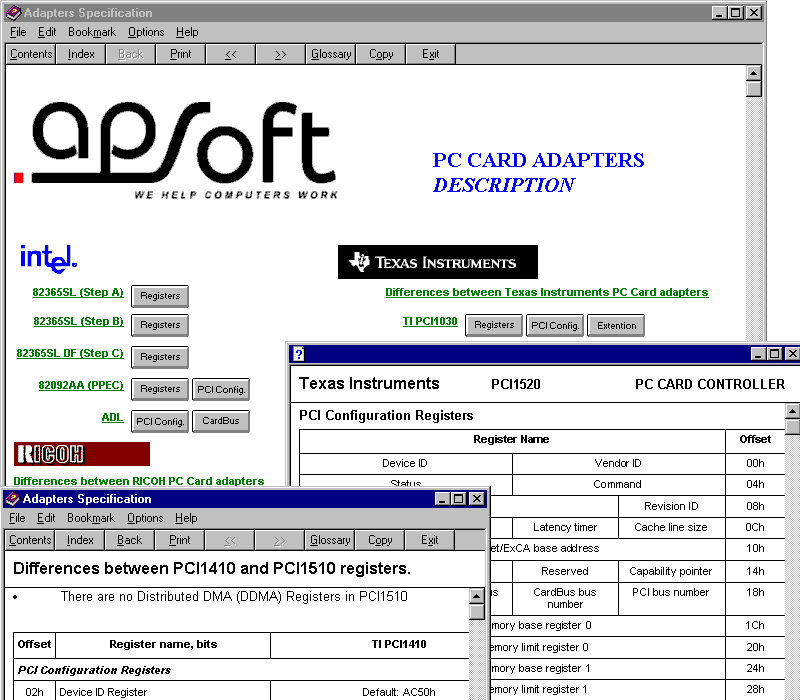This screenshot has width=800, height=700.
Task: Open the 82365SL (Step A) link
Action: [78, 292]
